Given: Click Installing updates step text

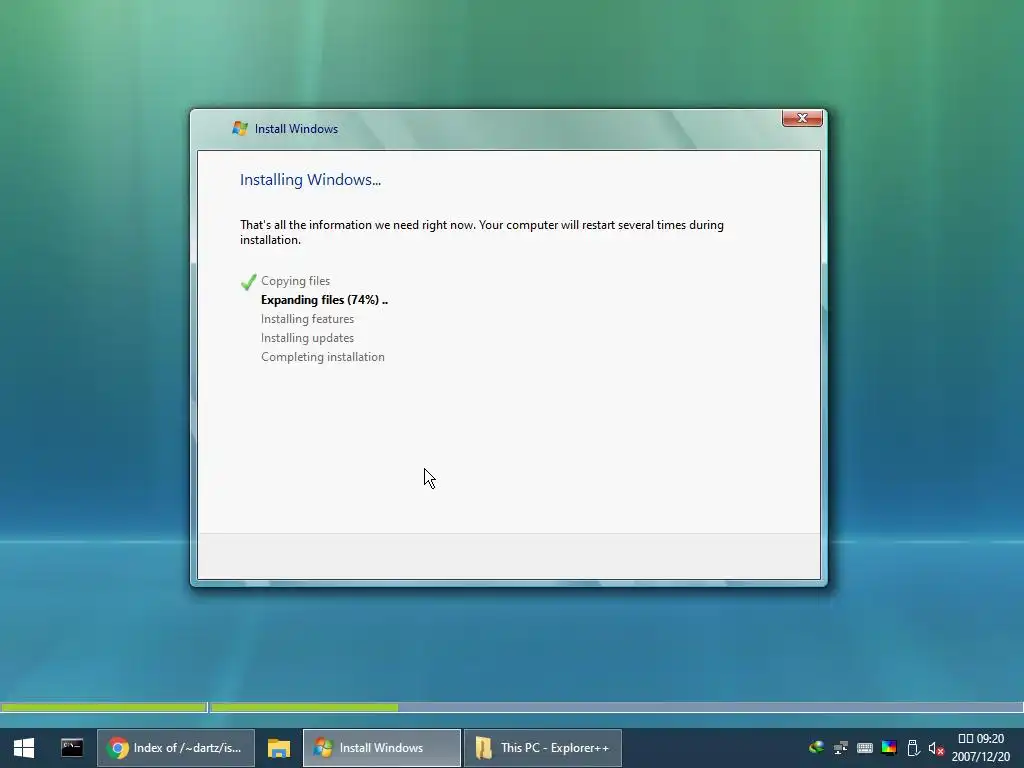Looking at the screenshot, I should click(308, 338).
